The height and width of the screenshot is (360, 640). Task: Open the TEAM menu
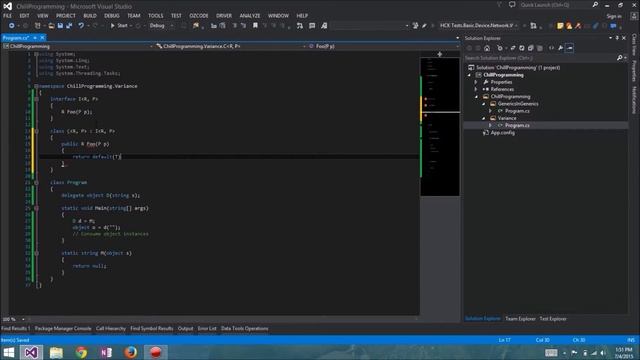tap(133, 16)
